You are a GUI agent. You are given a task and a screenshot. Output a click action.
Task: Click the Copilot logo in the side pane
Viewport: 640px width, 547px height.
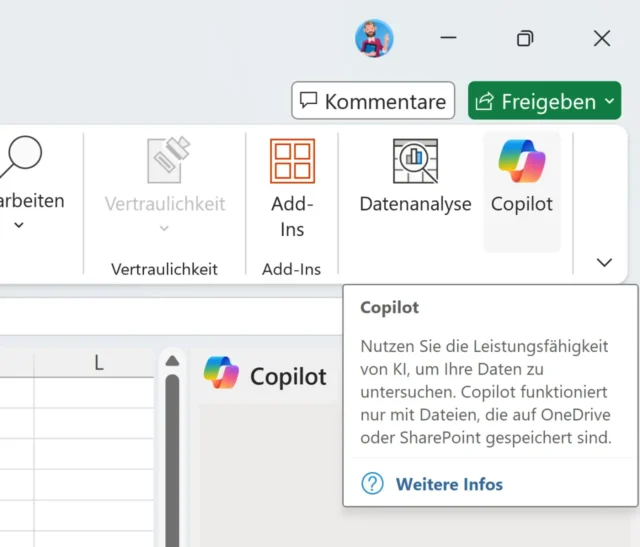tap(222, 375)
